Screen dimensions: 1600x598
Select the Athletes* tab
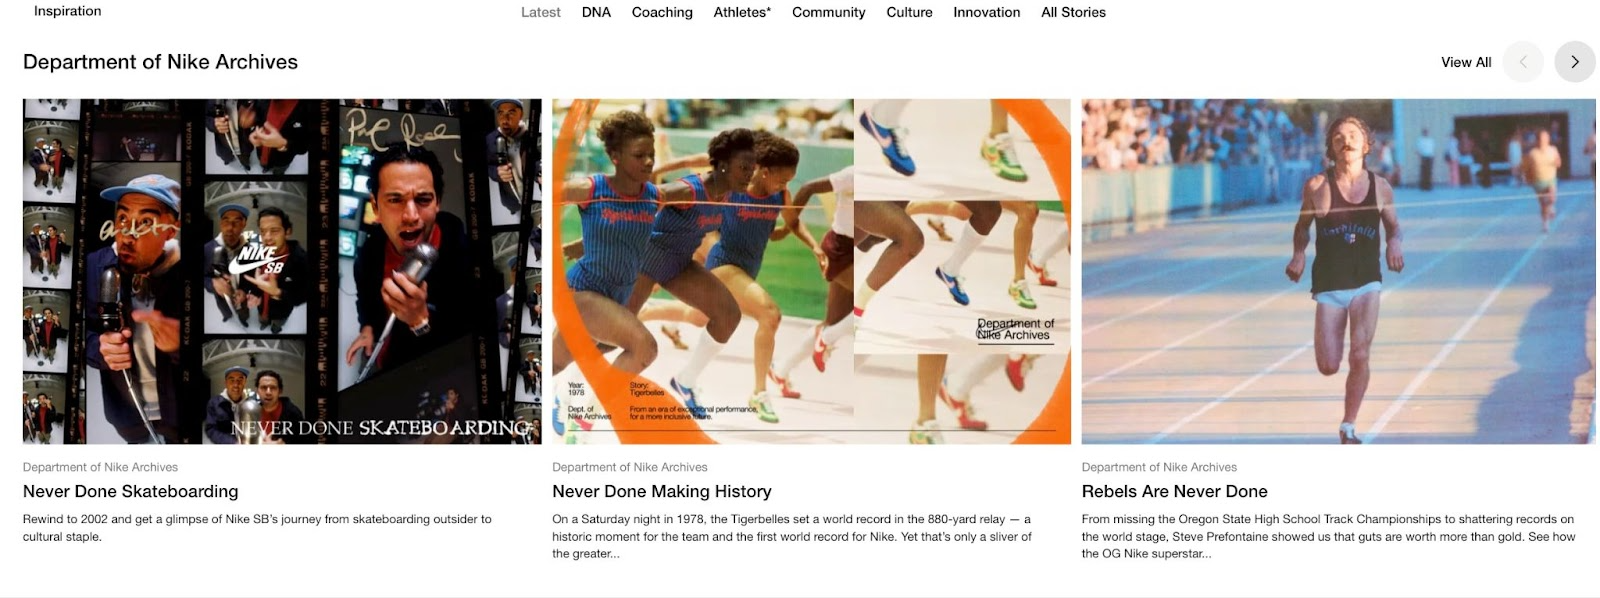[742, 12]
